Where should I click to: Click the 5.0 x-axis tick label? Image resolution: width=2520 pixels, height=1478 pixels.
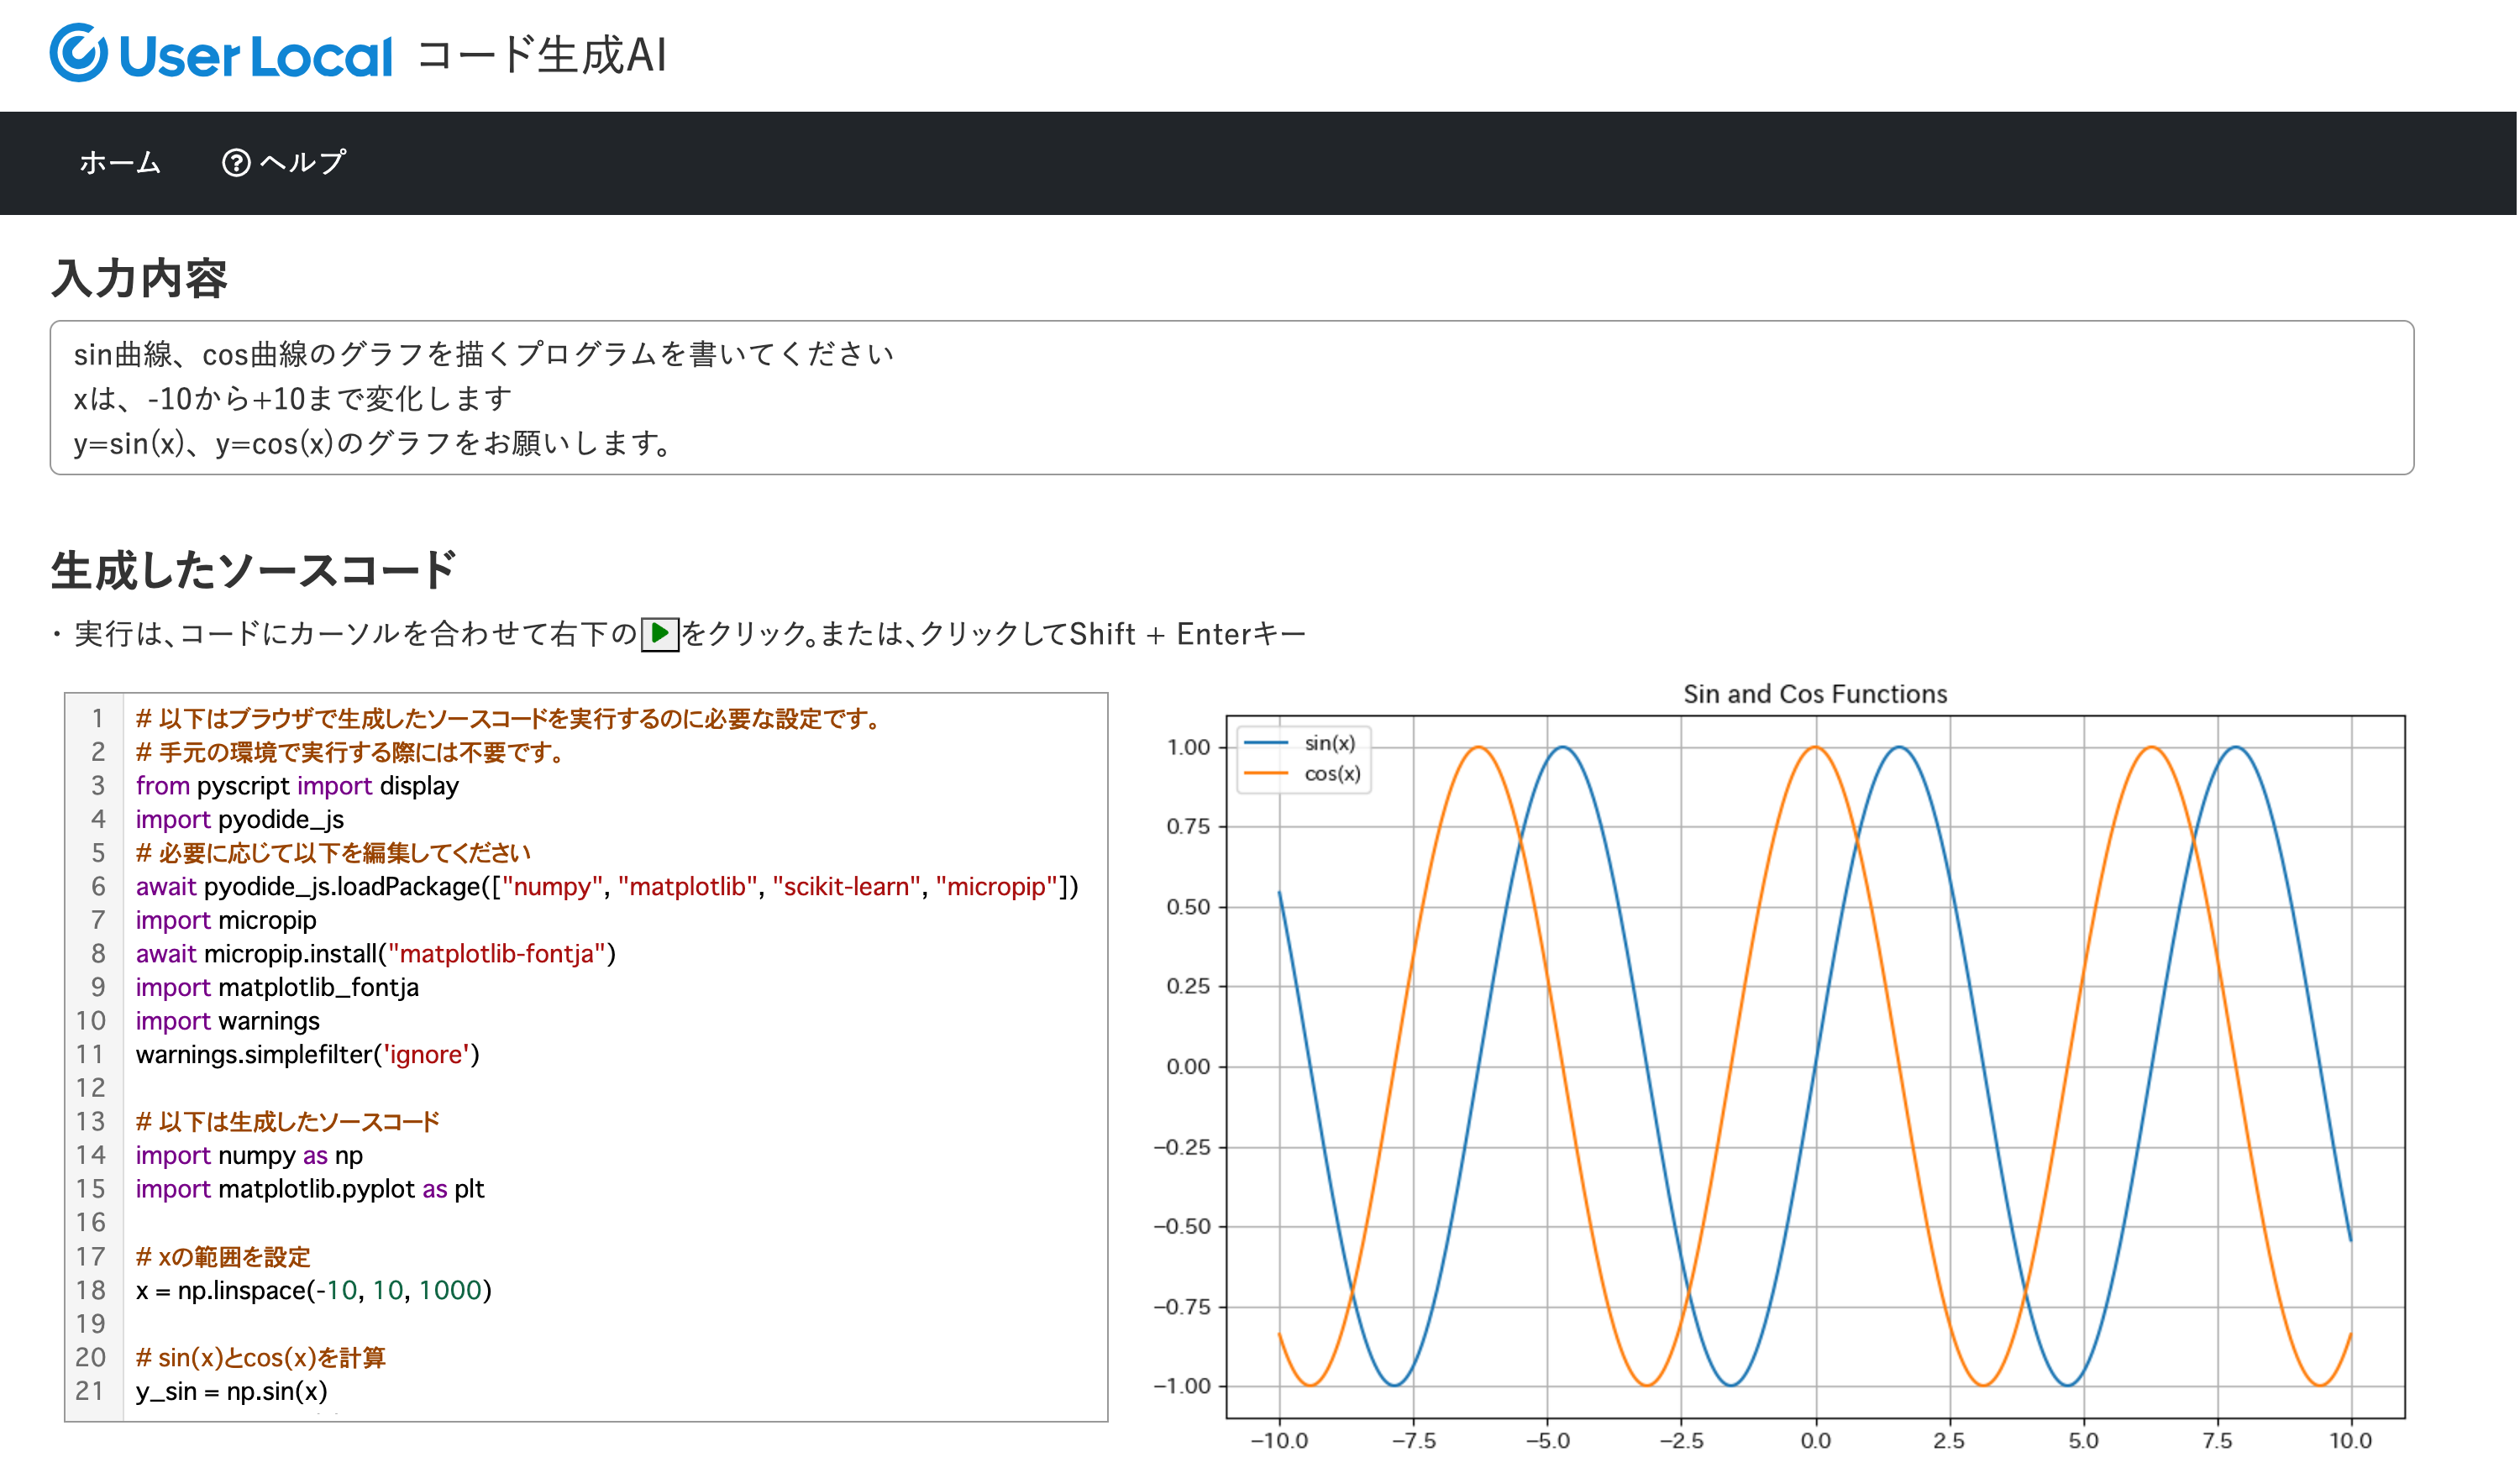[2085, 1442]
